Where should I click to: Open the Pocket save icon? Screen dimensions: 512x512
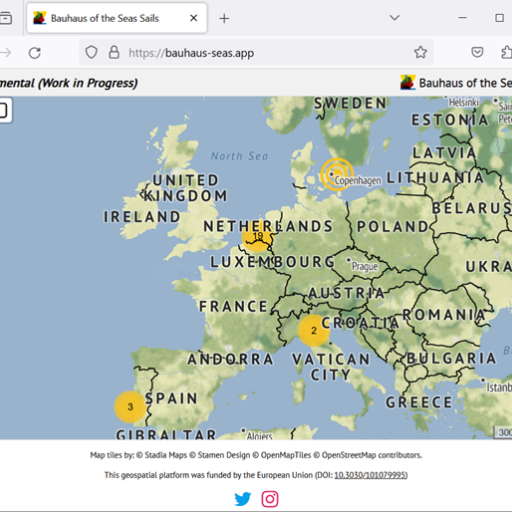click(477, 52)
